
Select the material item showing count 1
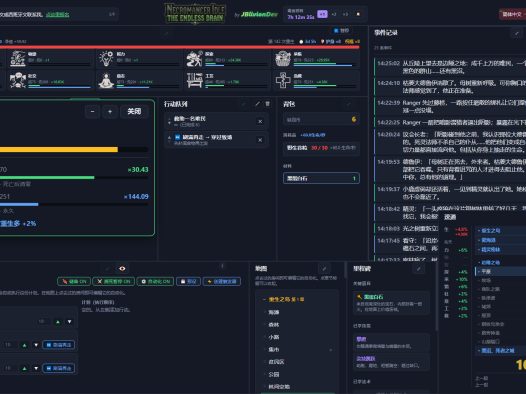321,178
